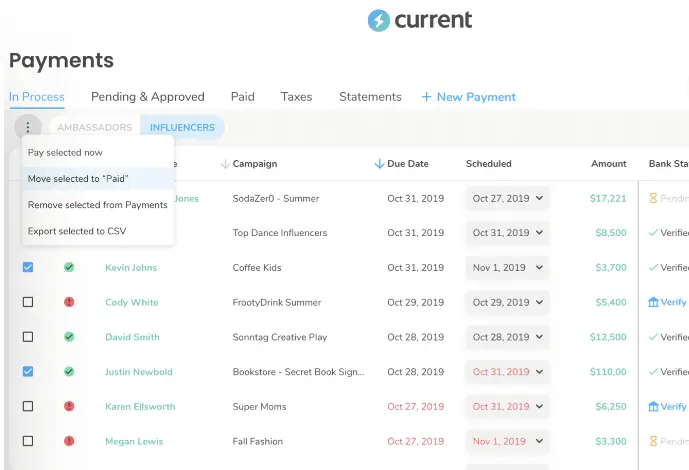Uncheck the Kevin Johns row checkbox
This screenshot has height=470, width=689.
[x=28, y=268]
